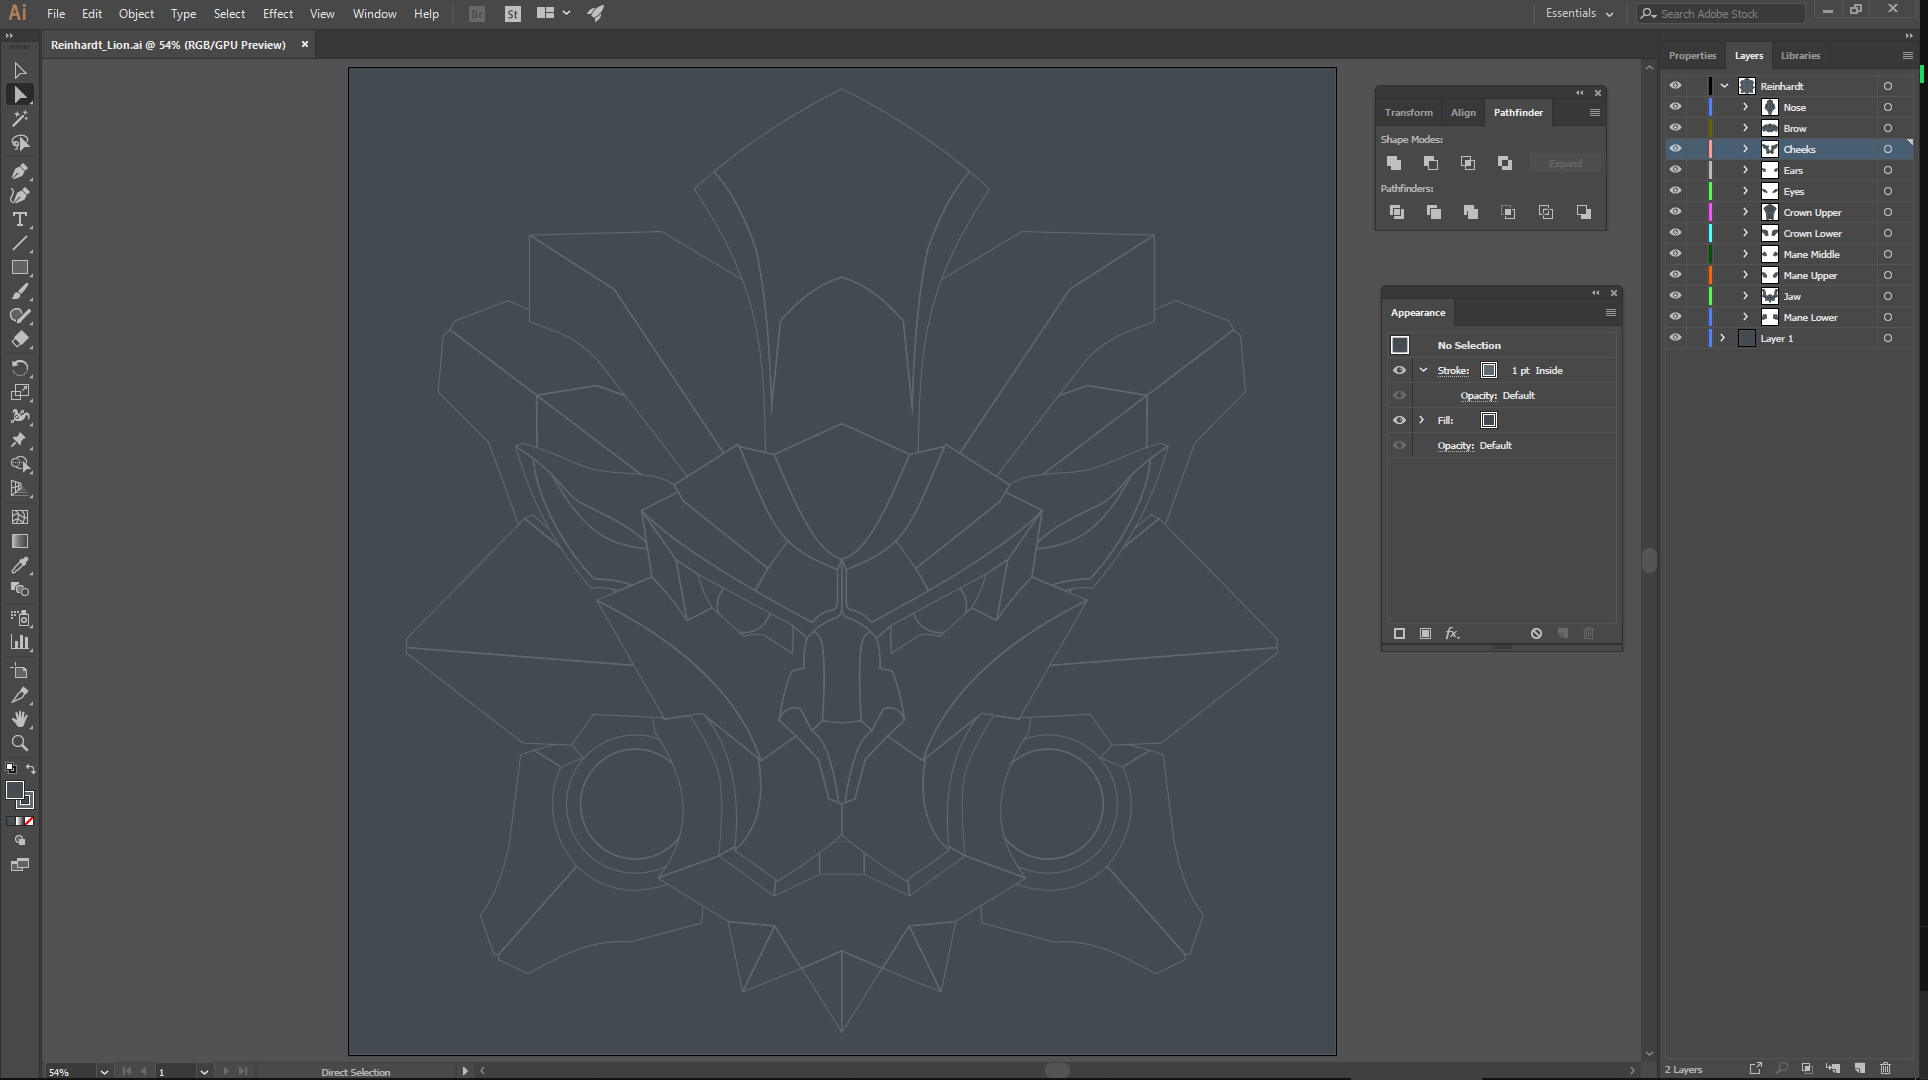Expand the Mane Middle sublayer
The width and height of the screenshot is (1928, 1080).
[x=1746, y=254]
